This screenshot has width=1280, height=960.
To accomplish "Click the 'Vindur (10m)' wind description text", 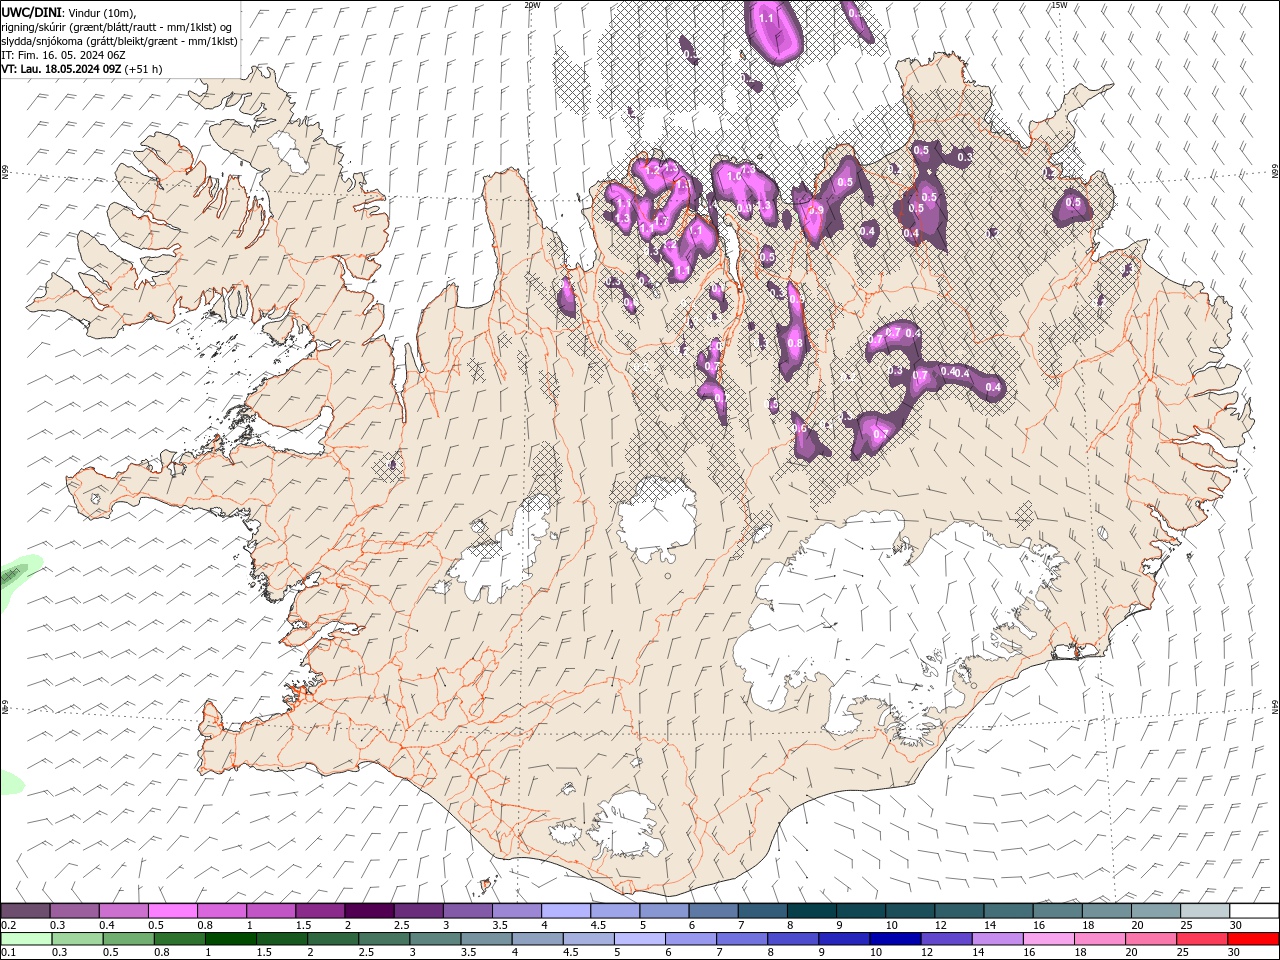I will pos(101,12).
